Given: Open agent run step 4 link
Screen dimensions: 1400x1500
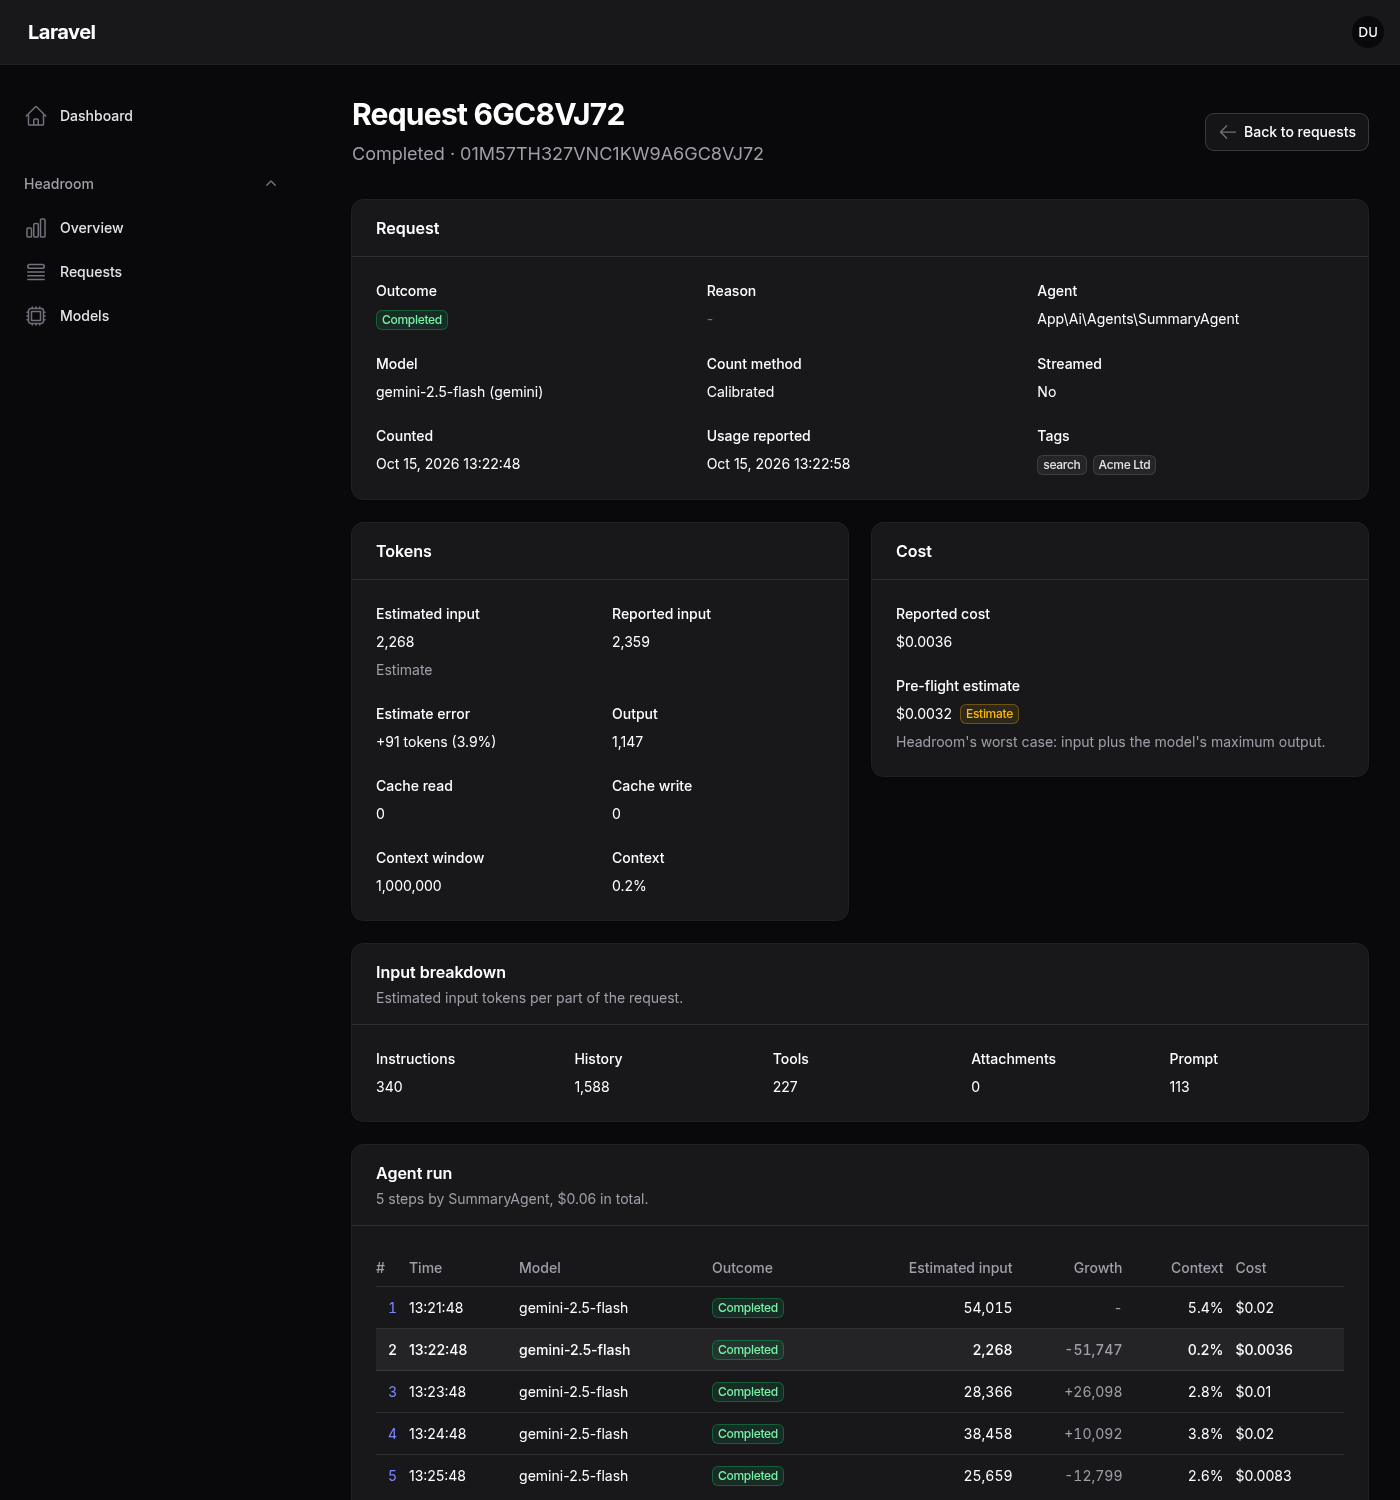Looking at the screenshot, I should [x=392, y=1434].
